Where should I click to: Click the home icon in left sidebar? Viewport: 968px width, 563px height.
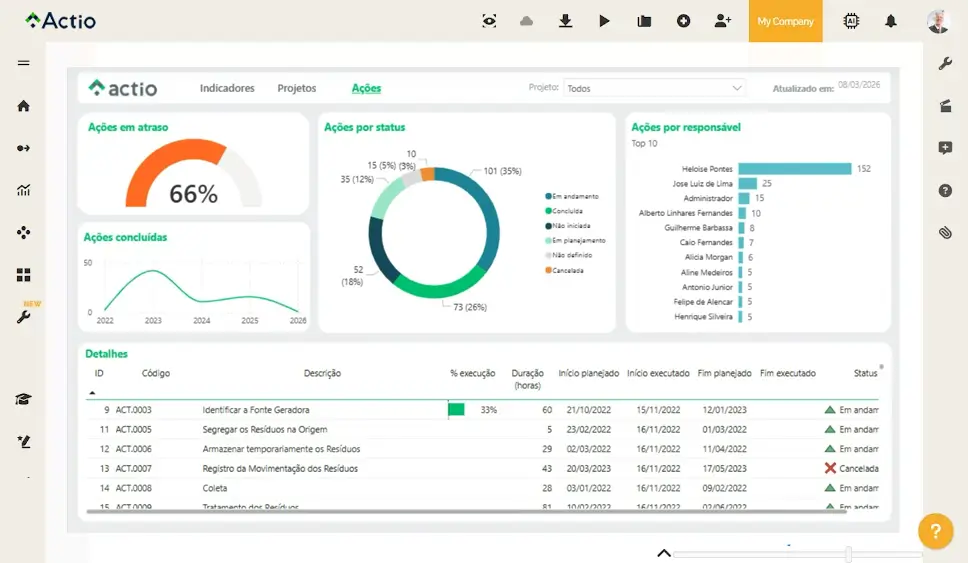click(23, 106)
